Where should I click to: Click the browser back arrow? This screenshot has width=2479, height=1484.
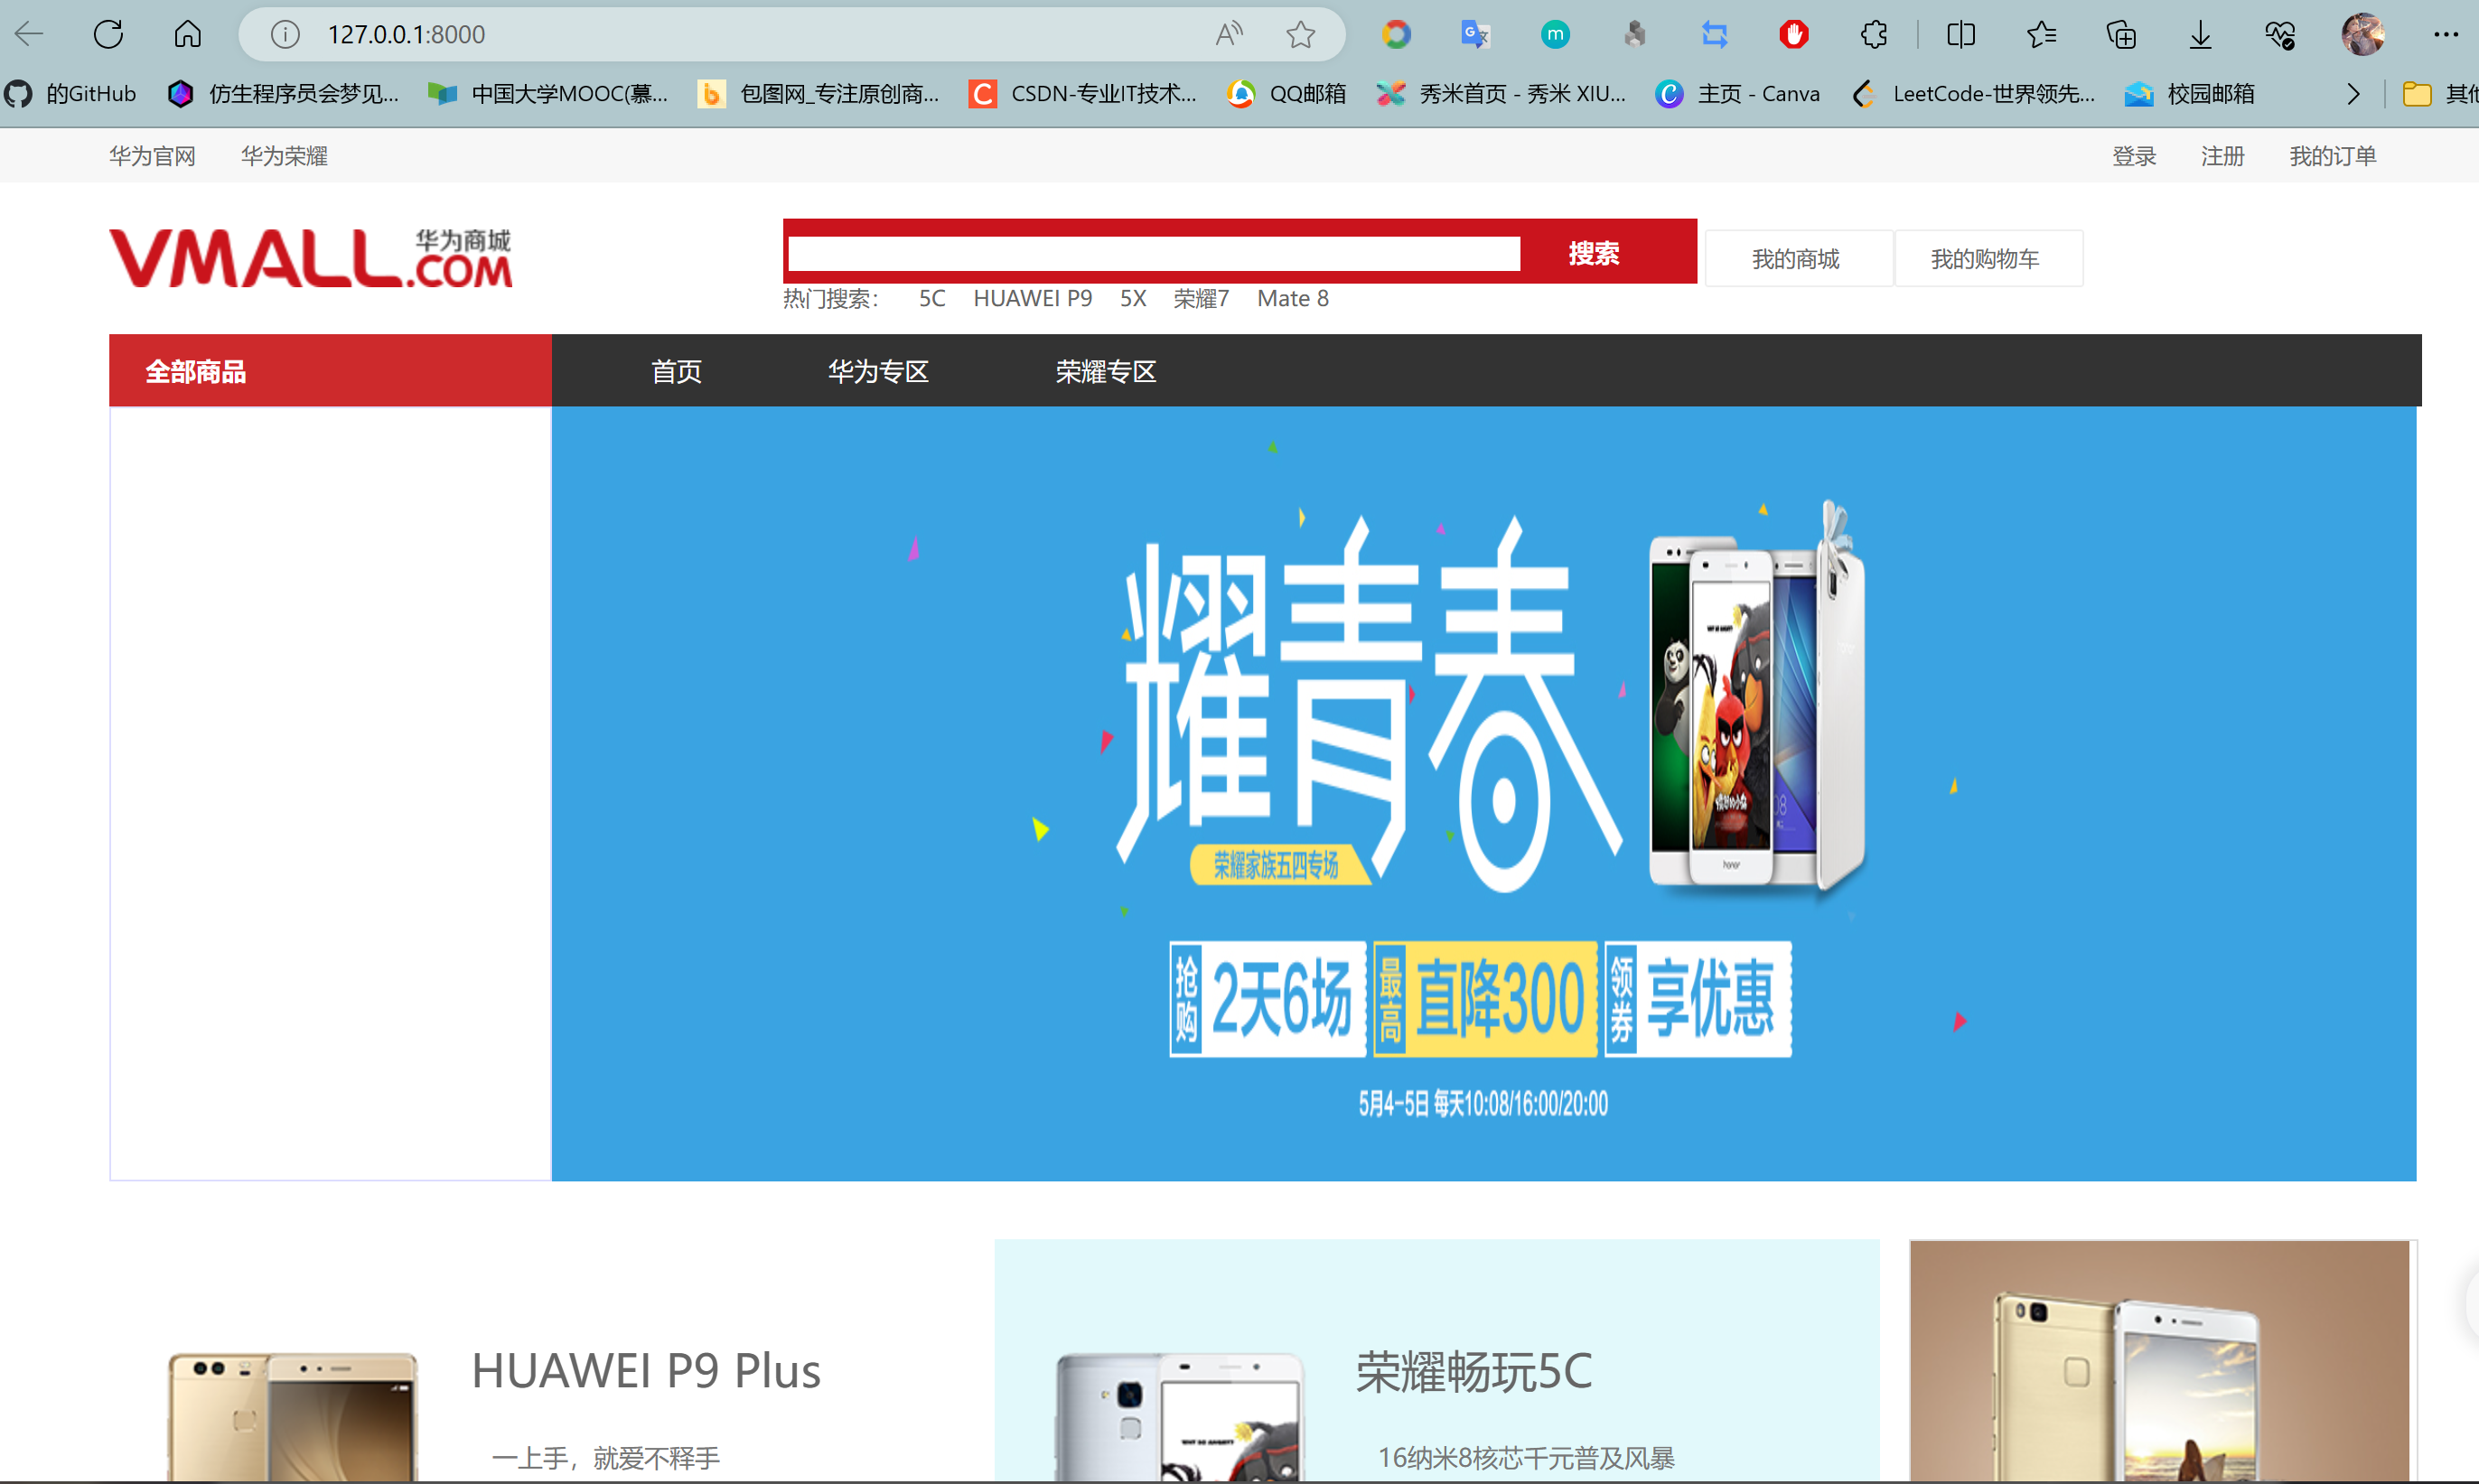pyautogui.click(x=29, y=34)
